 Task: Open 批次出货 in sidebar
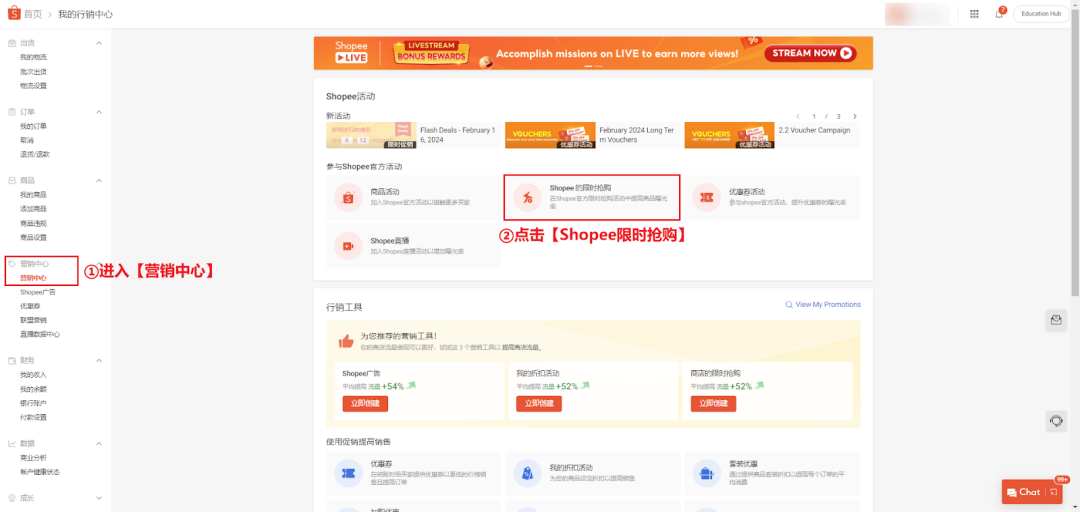[34, 72]
